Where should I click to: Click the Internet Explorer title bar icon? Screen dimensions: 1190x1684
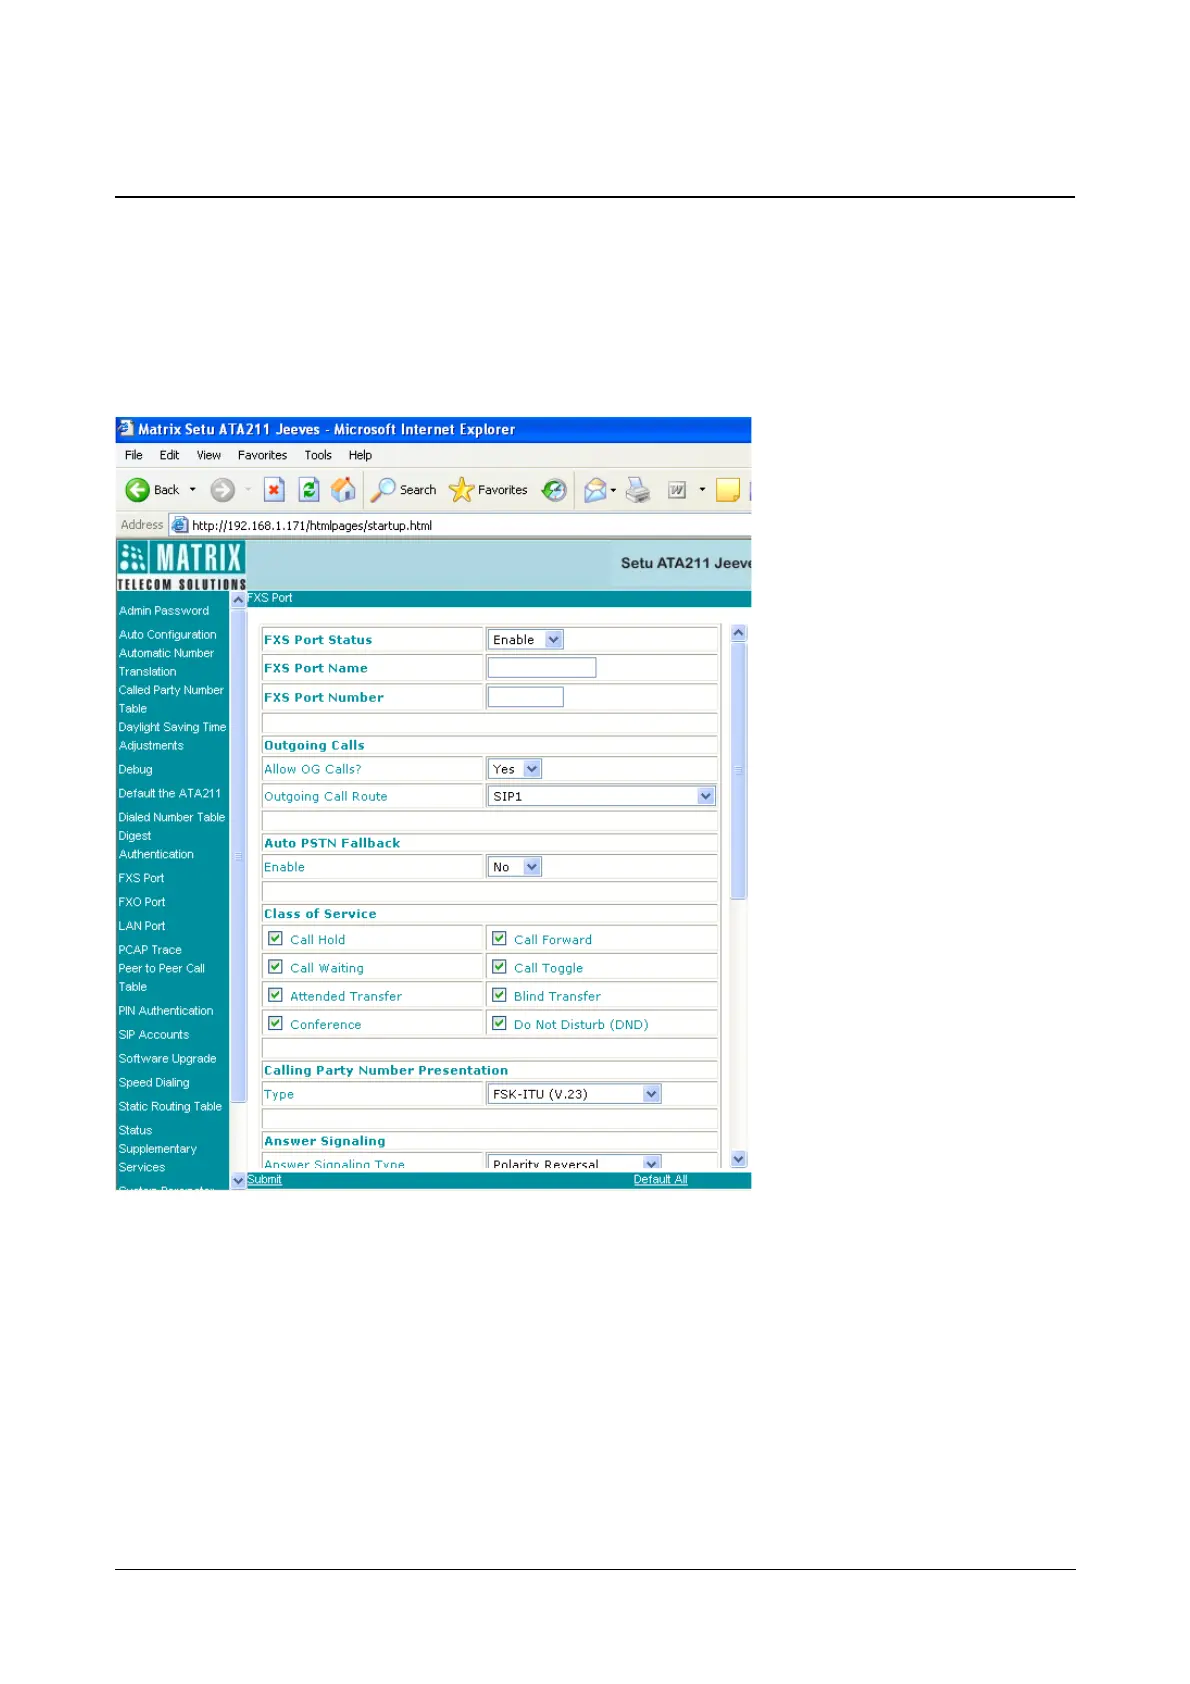click(x=126, y=429)
